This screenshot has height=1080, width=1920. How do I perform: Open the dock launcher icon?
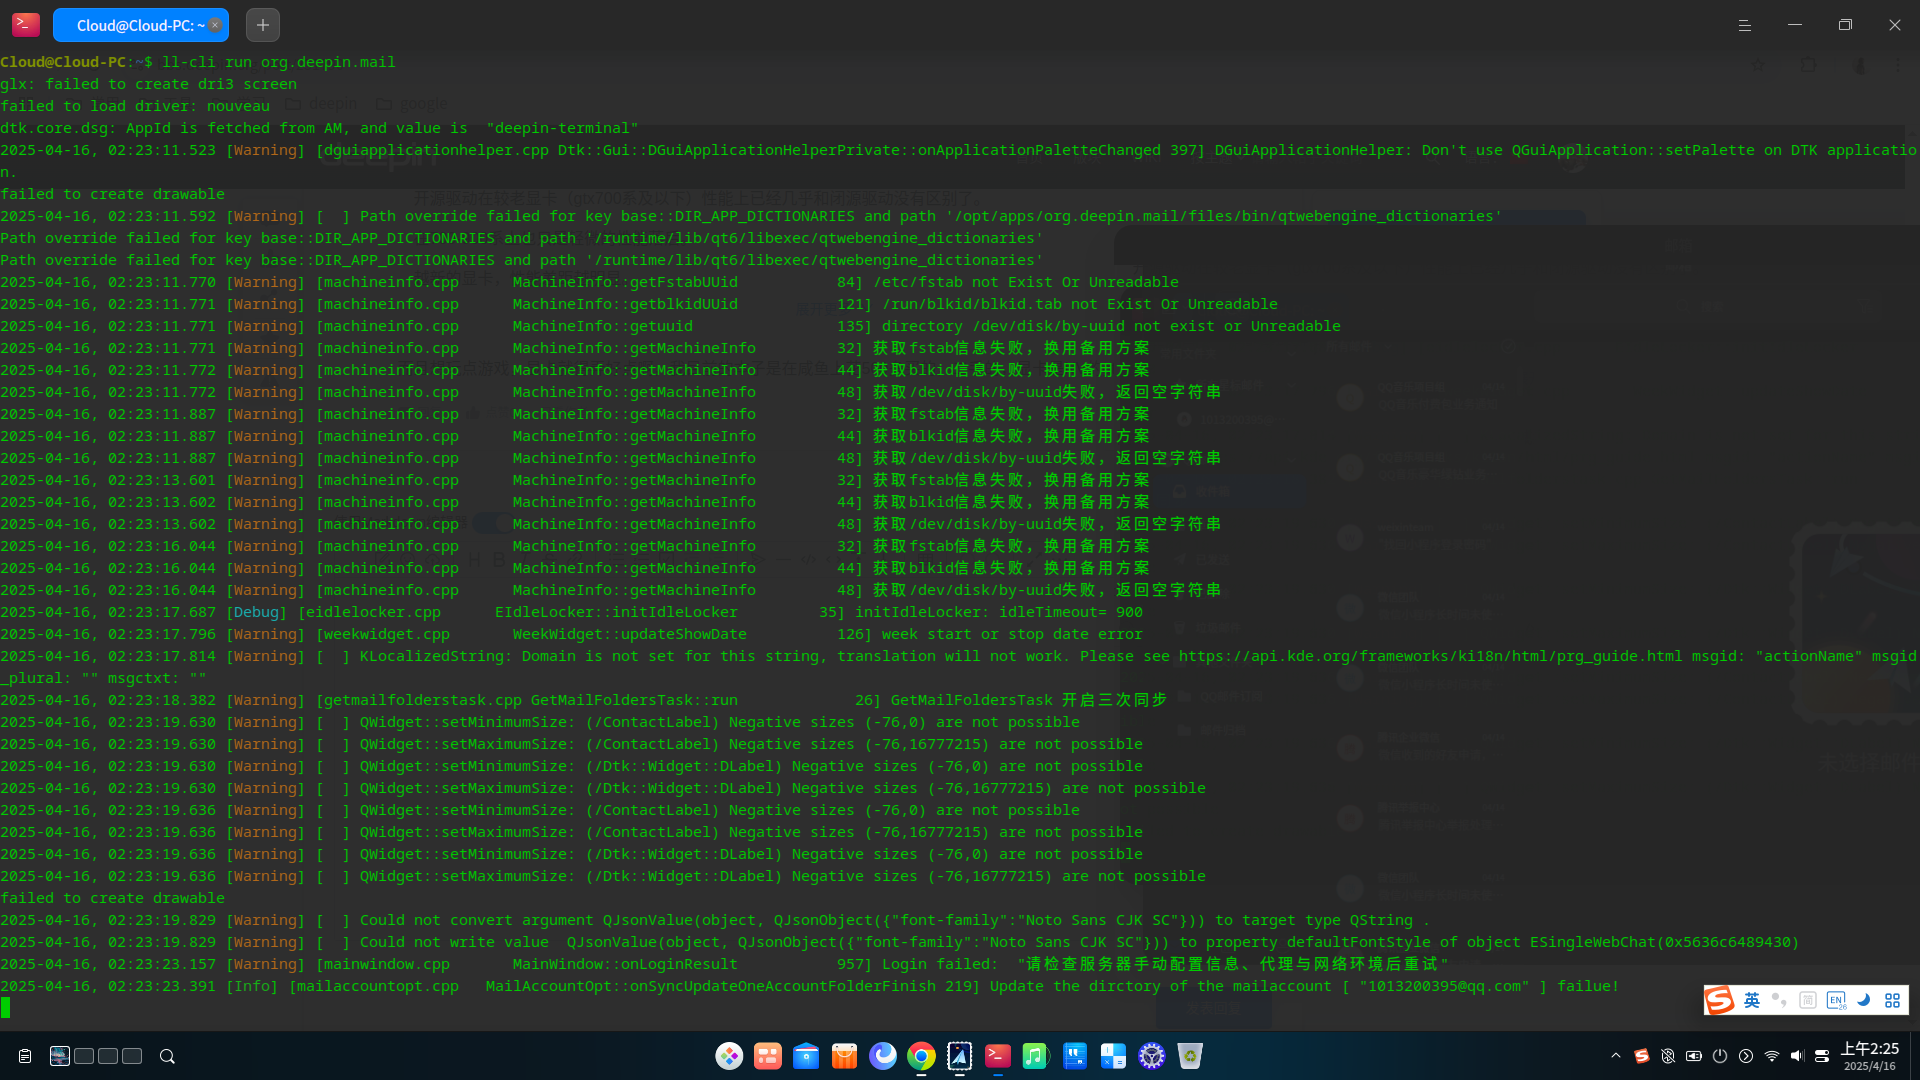(x=729, y=1056)
